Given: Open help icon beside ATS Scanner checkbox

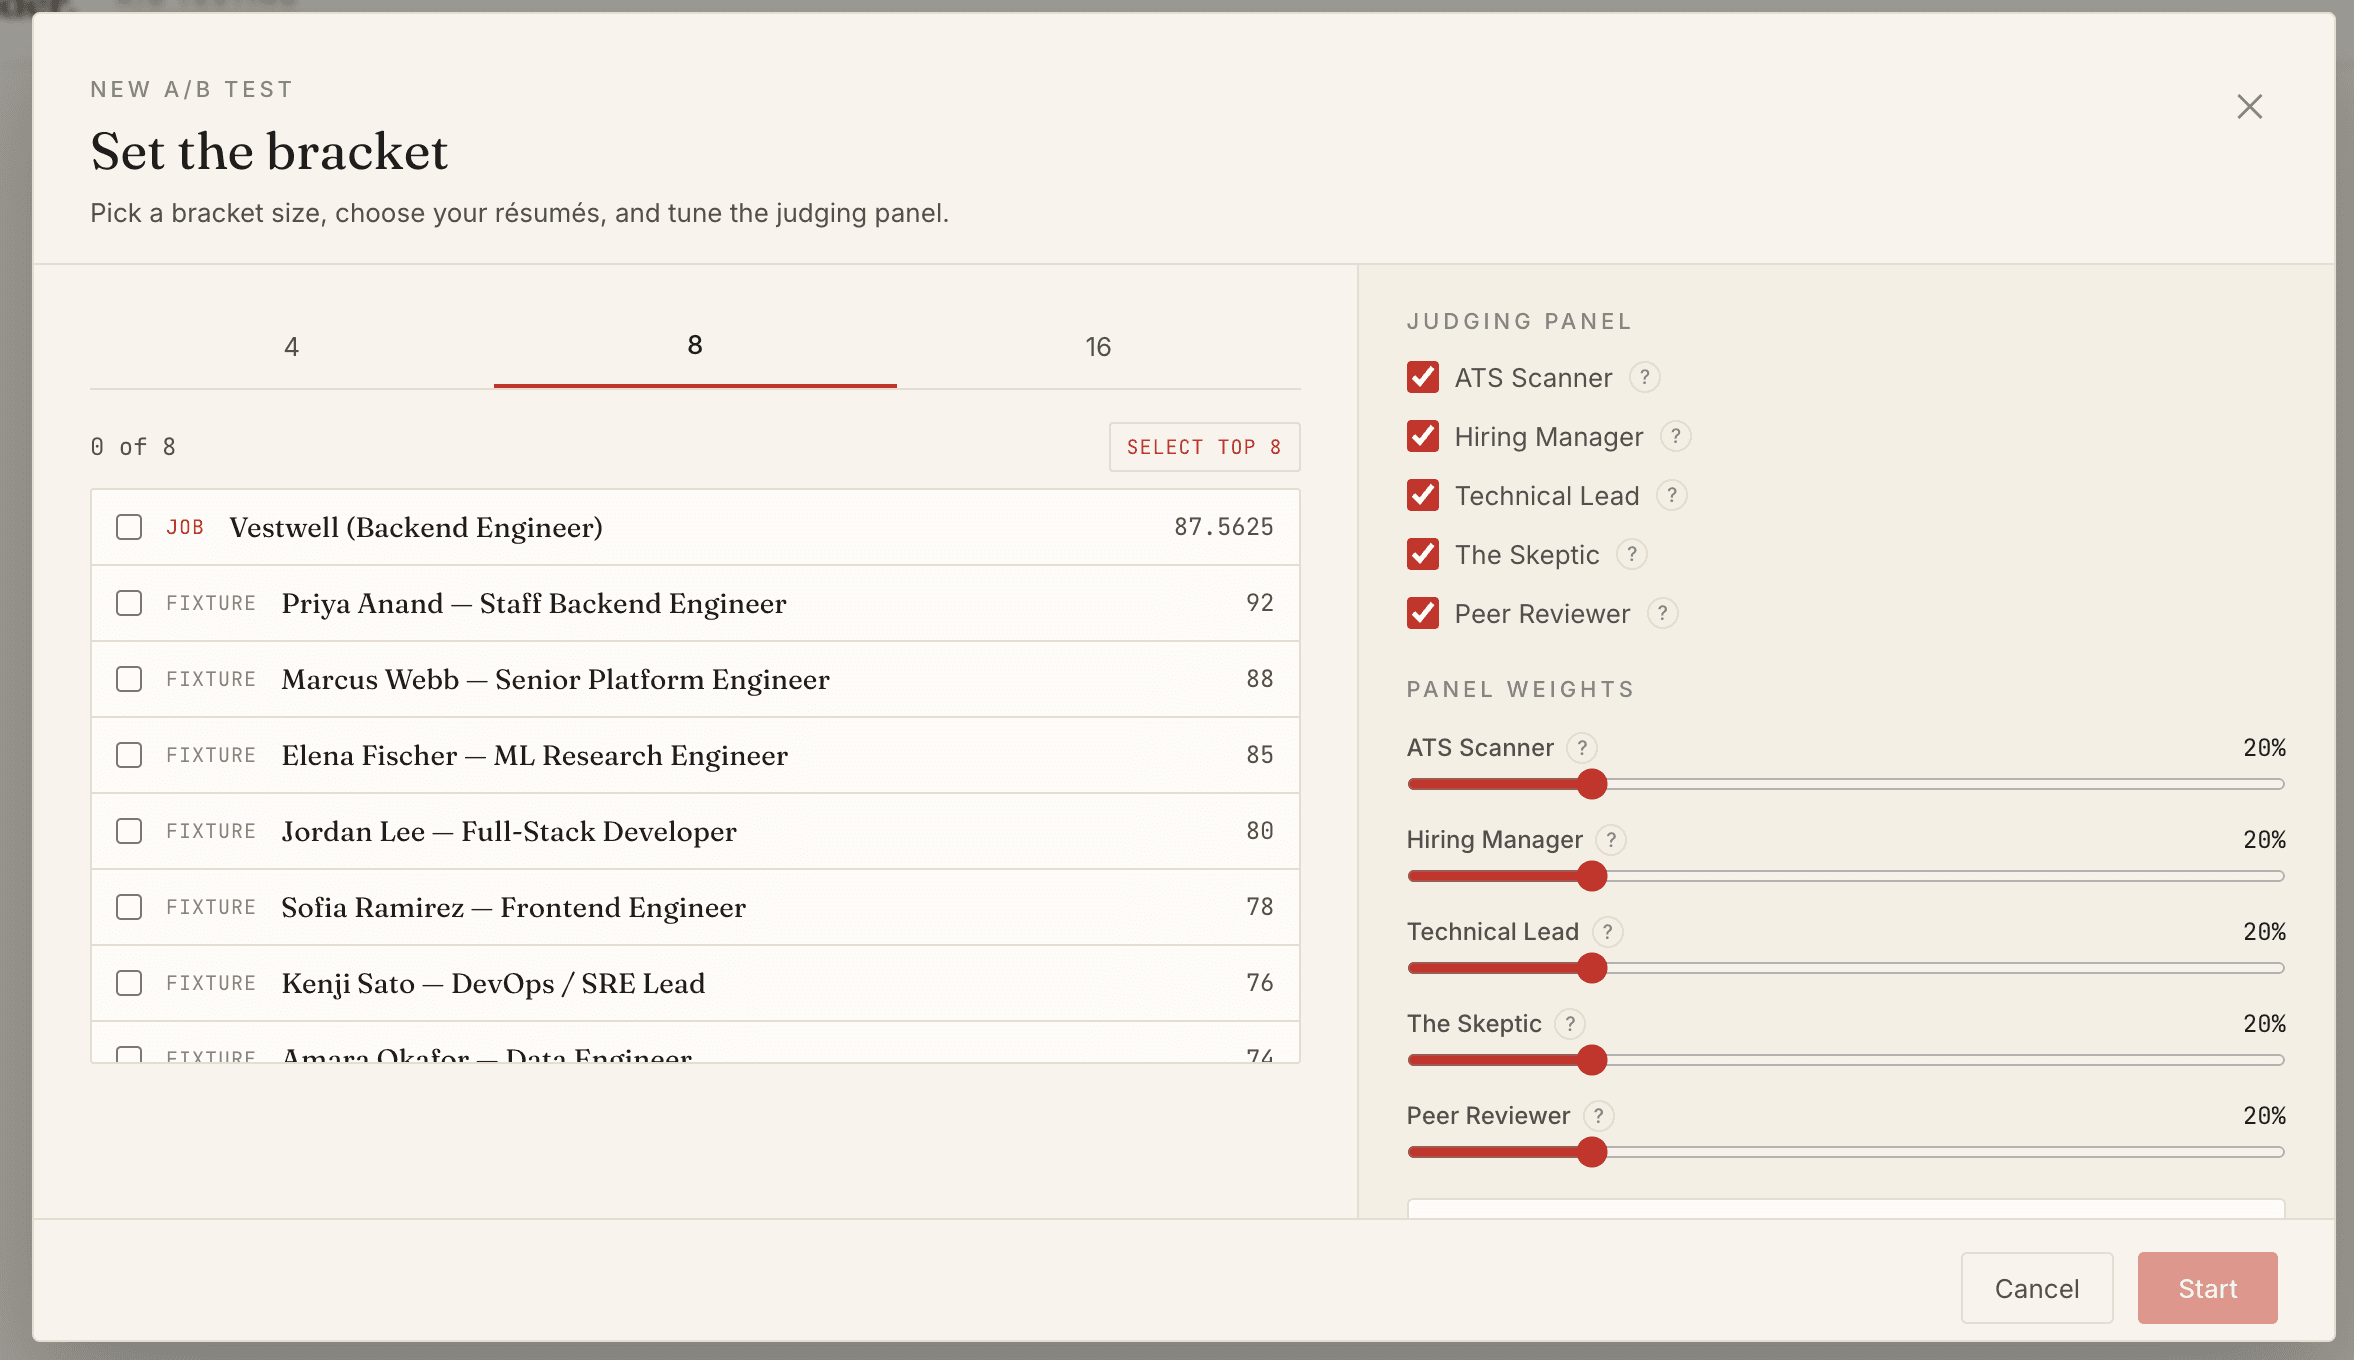Looking at the screenshot, I should coord(1644,378).
